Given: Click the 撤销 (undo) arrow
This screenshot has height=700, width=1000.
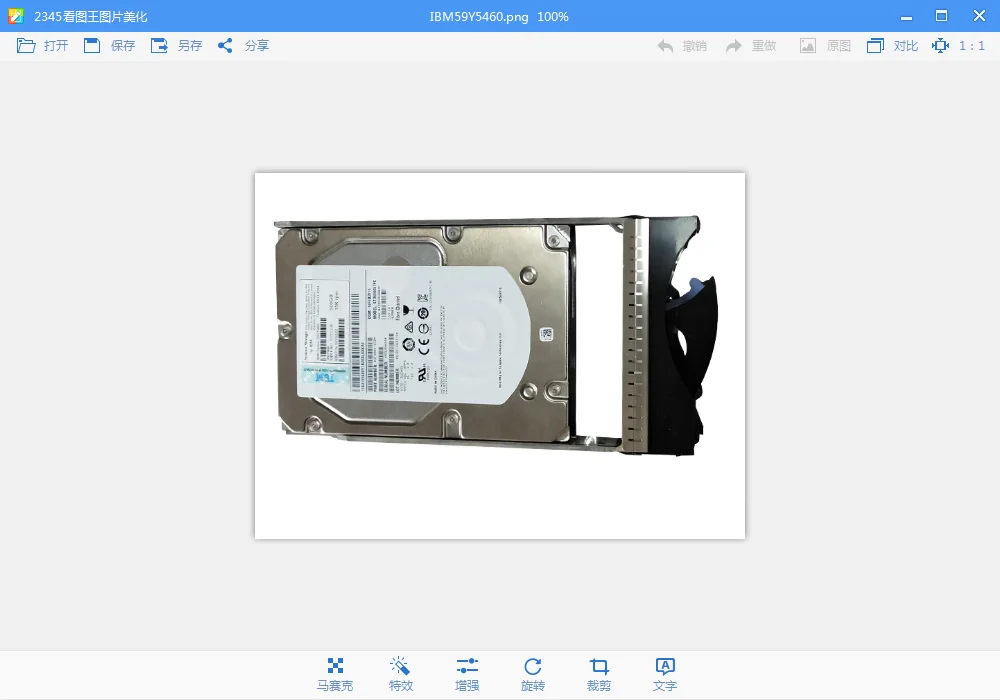Looking at the screenshot, I should (x=665, y=46).
